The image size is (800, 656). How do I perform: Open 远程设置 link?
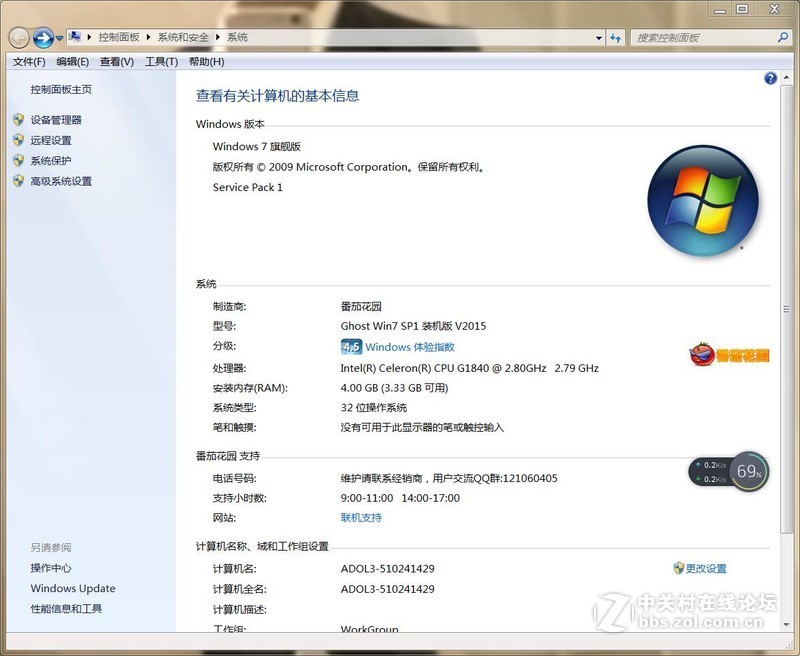pyautogui.click(x=51, y=140)
